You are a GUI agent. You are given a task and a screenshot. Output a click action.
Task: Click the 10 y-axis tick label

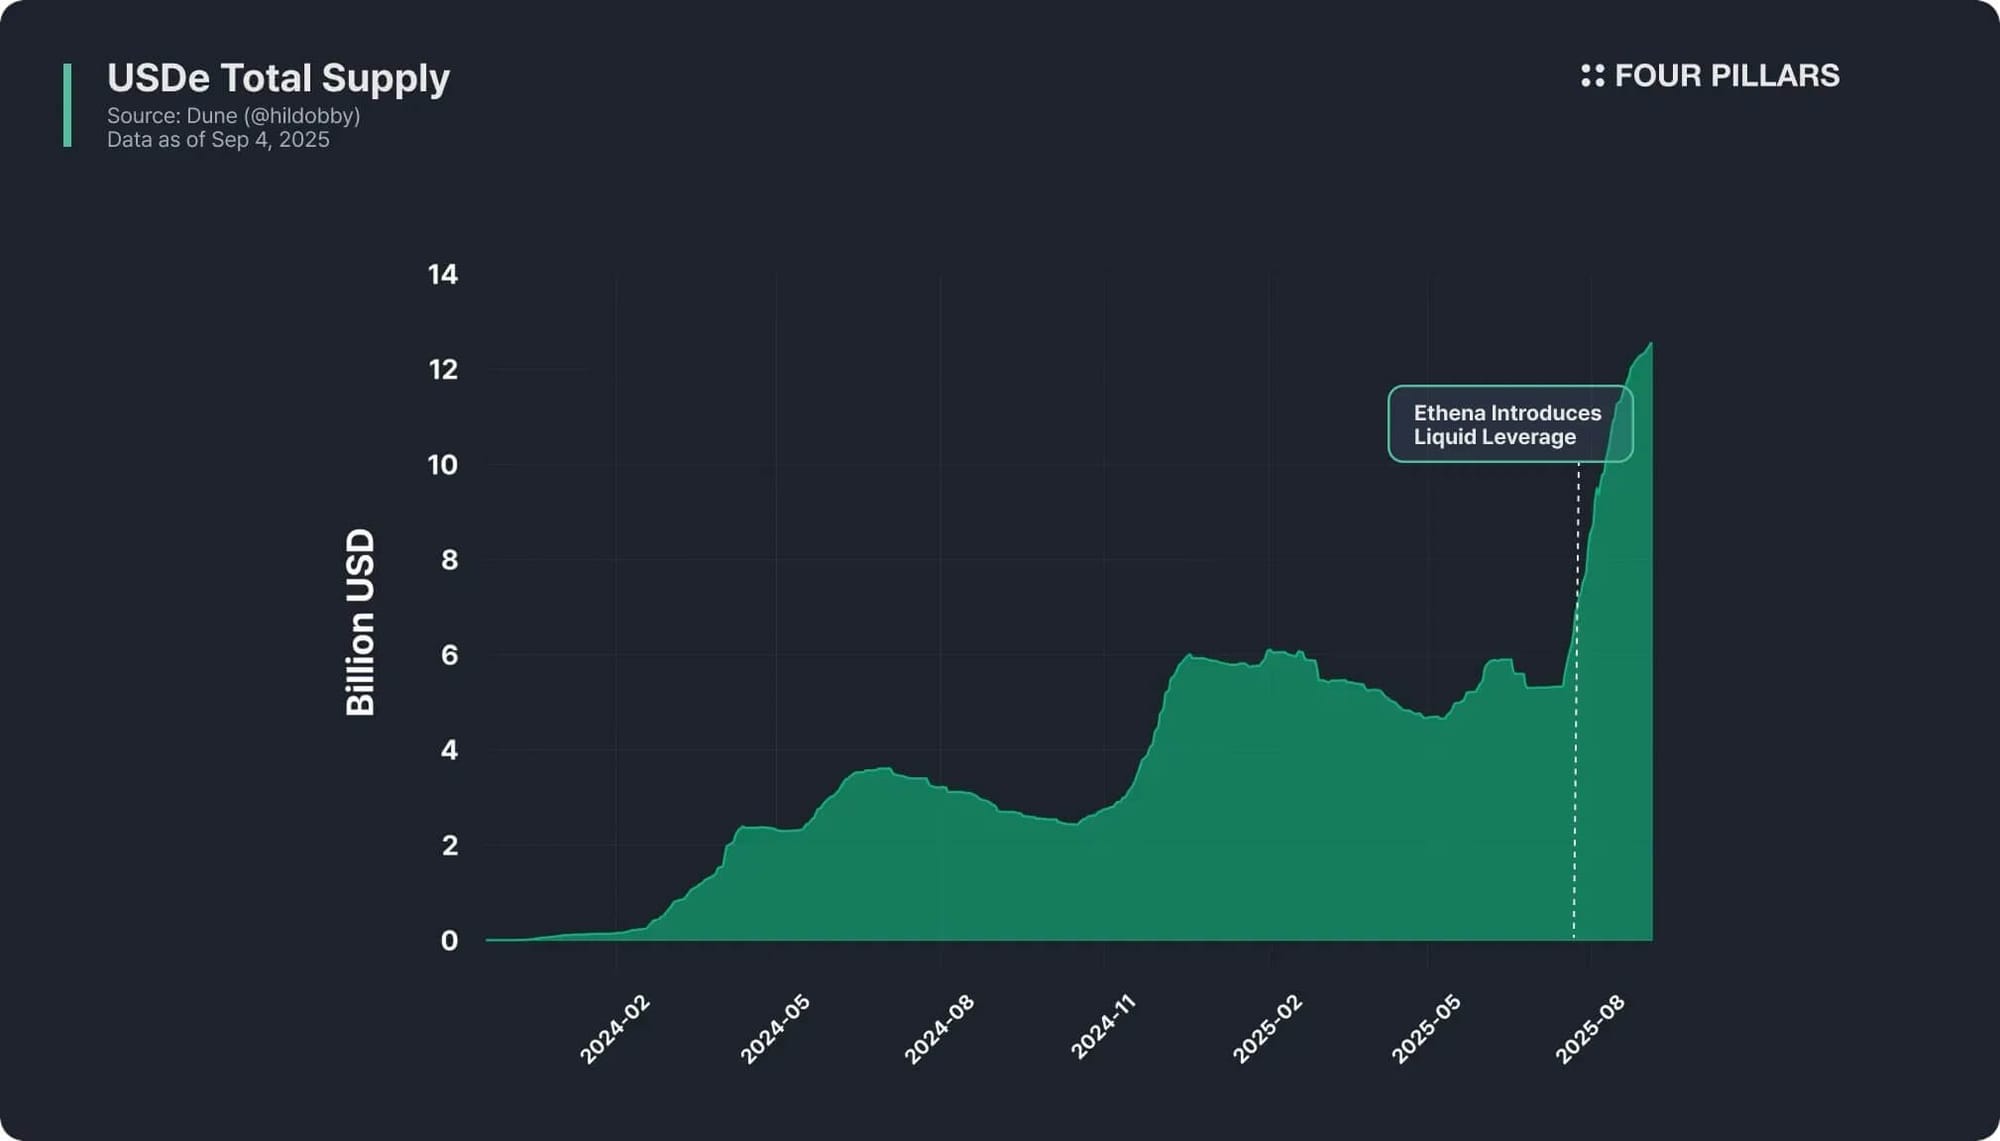(442, 465)
